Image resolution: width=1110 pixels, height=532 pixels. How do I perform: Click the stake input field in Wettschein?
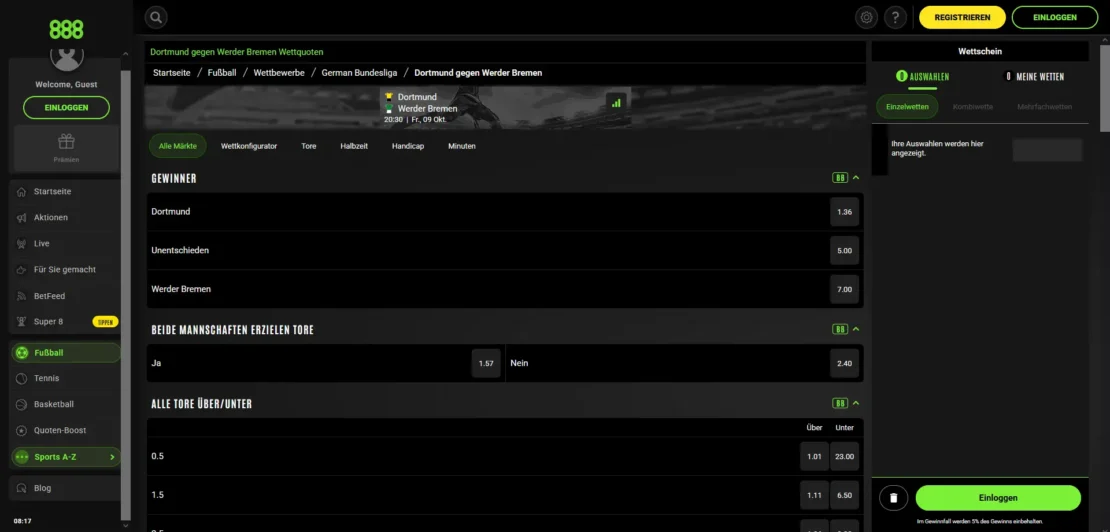1047,150
